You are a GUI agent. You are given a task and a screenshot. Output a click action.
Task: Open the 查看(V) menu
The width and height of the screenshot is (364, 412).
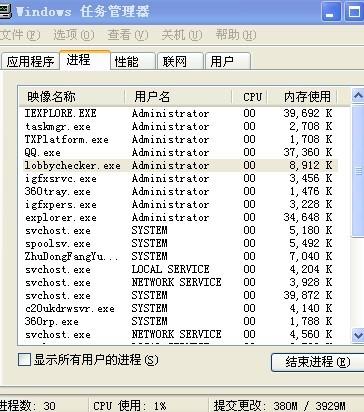(x=128, y=35)
